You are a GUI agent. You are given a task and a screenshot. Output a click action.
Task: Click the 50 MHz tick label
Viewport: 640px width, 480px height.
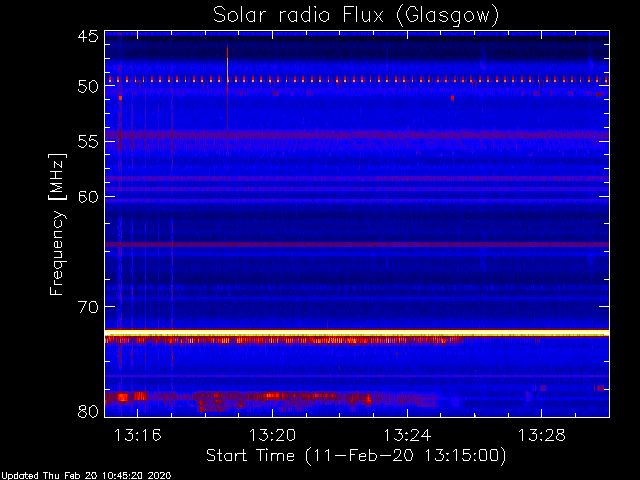88,87
